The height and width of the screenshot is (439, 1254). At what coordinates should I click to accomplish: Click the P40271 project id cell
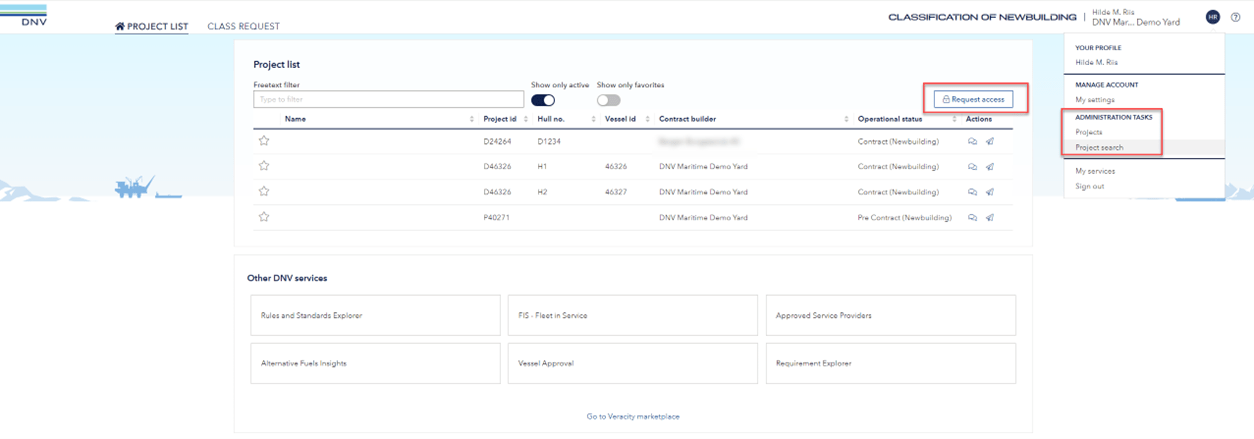(x=497, y=217)
